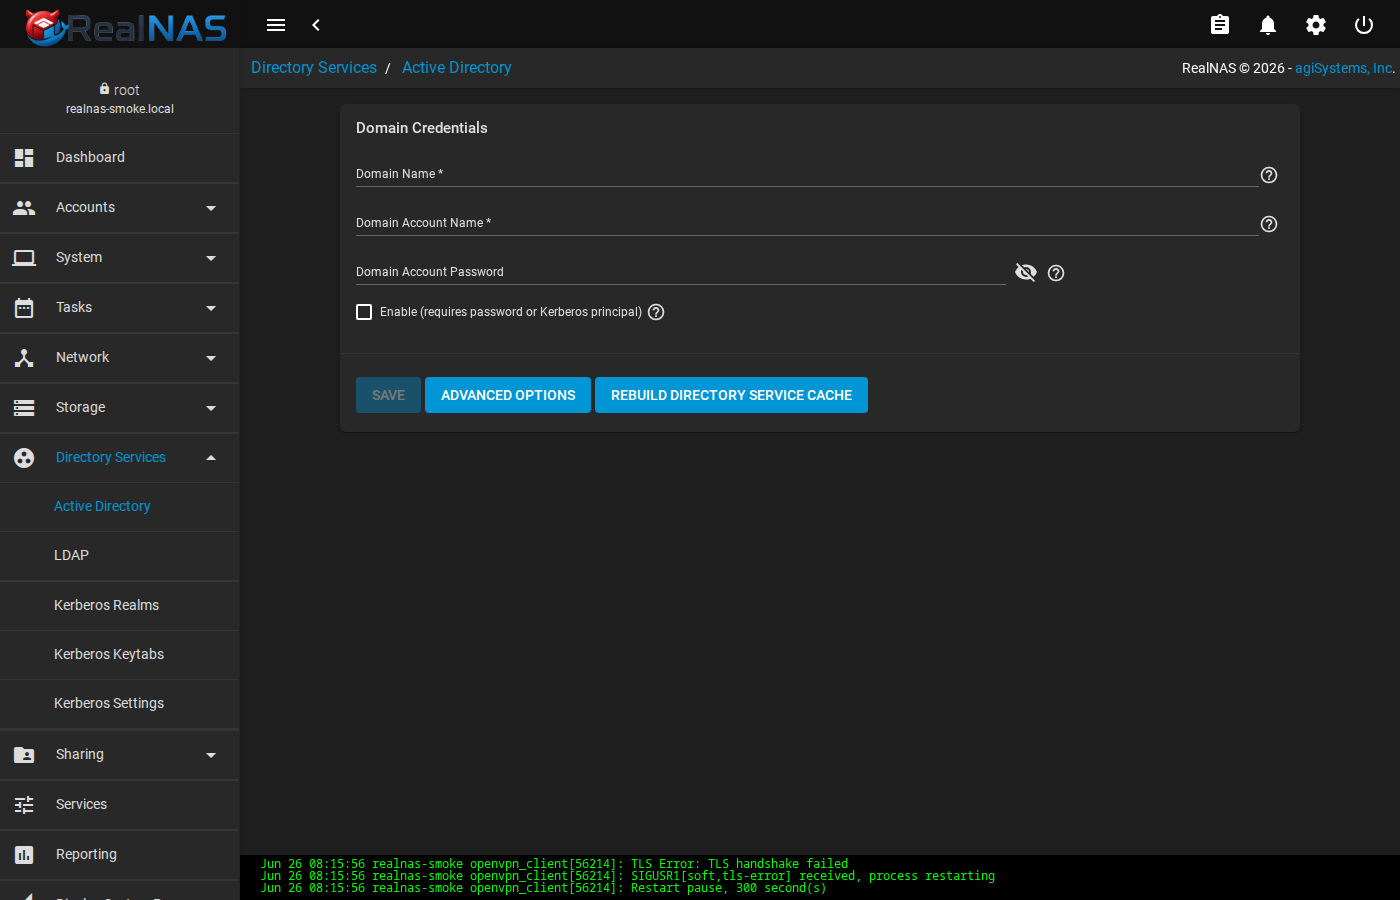
Task: Click the Storage drives icon
Action: (24, 408)
